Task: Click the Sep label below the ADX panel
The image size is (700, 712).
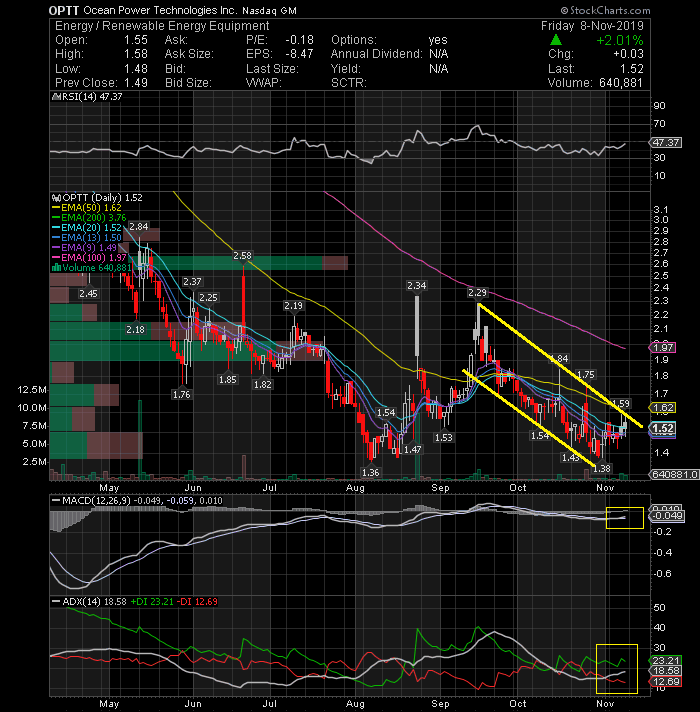Action: pyautogui.click(x=440, y=703)
